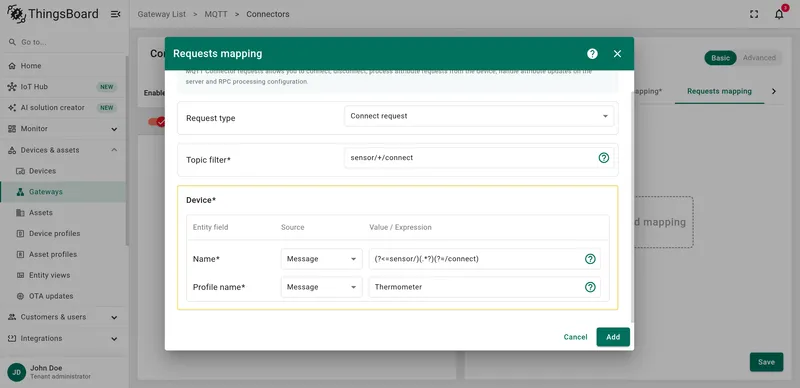The image size is (800, 388).
Task: Click Name expression help icon
Action: [590, 259]
